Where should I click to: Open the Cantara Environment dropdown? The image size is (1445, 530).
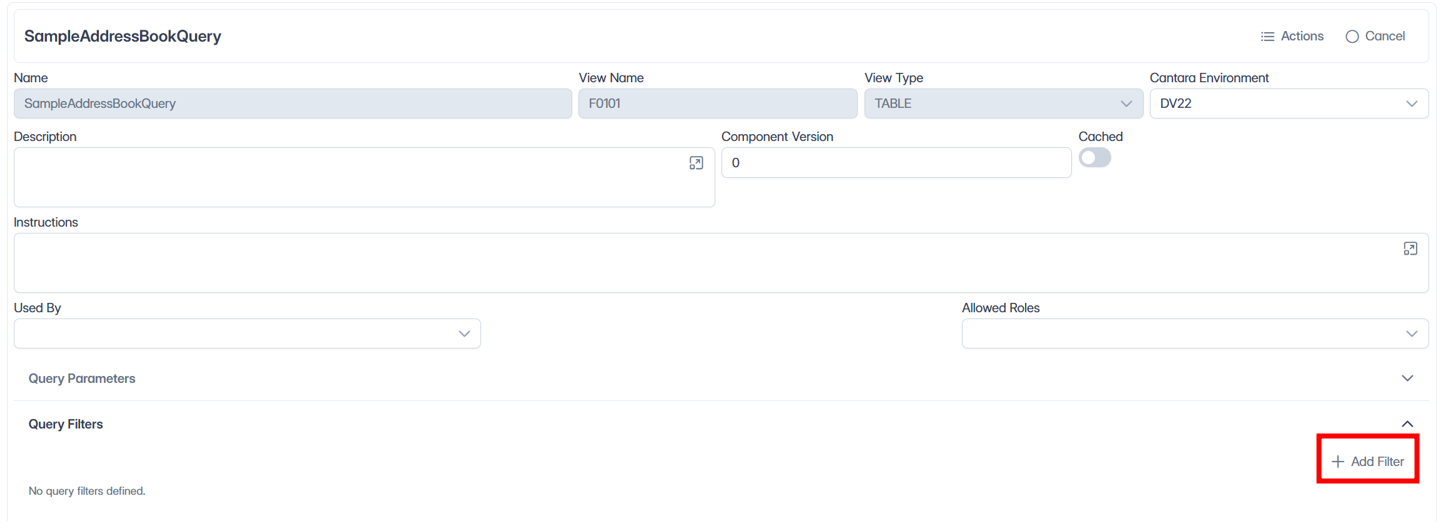(x=1289, y=103)
